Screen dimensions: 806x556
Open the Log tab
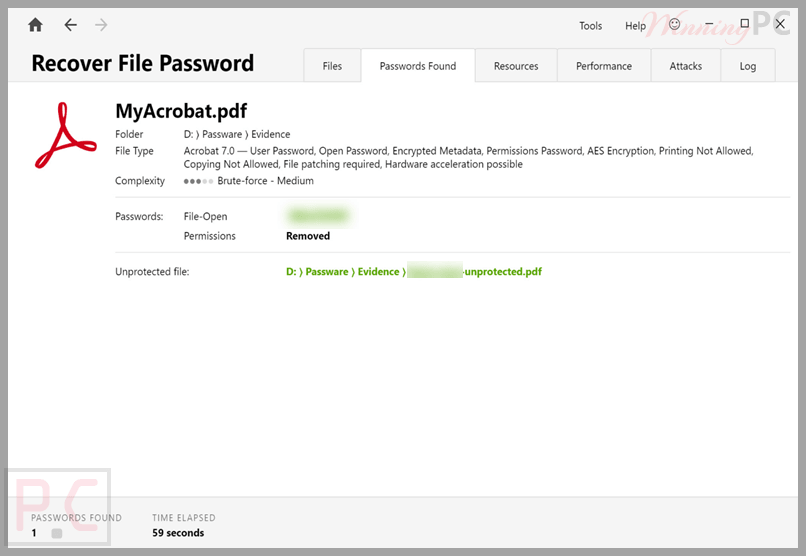748,66
